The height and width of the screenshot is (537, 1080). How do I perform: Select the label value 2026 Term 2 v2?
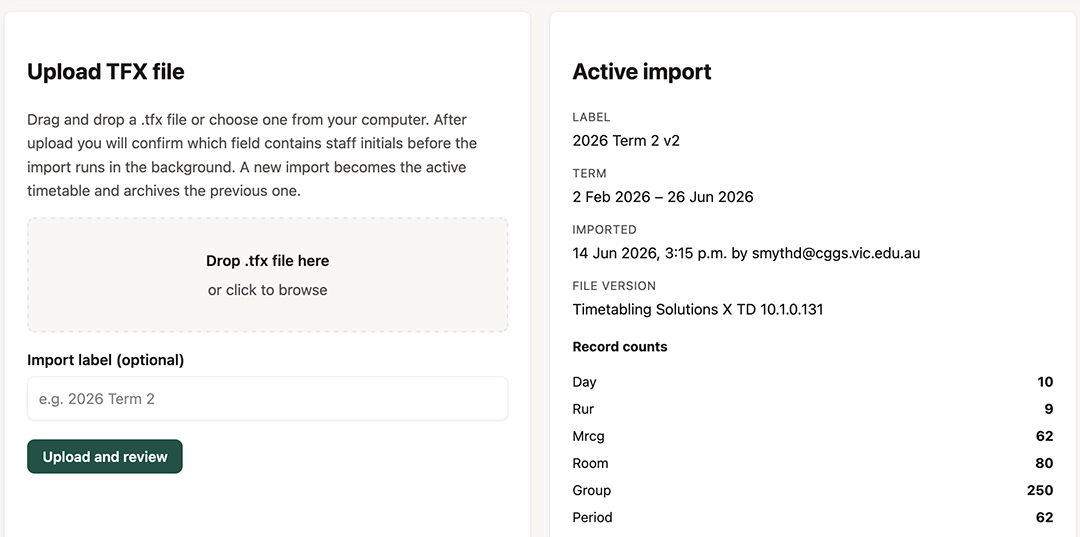click(x=626, y=140)
